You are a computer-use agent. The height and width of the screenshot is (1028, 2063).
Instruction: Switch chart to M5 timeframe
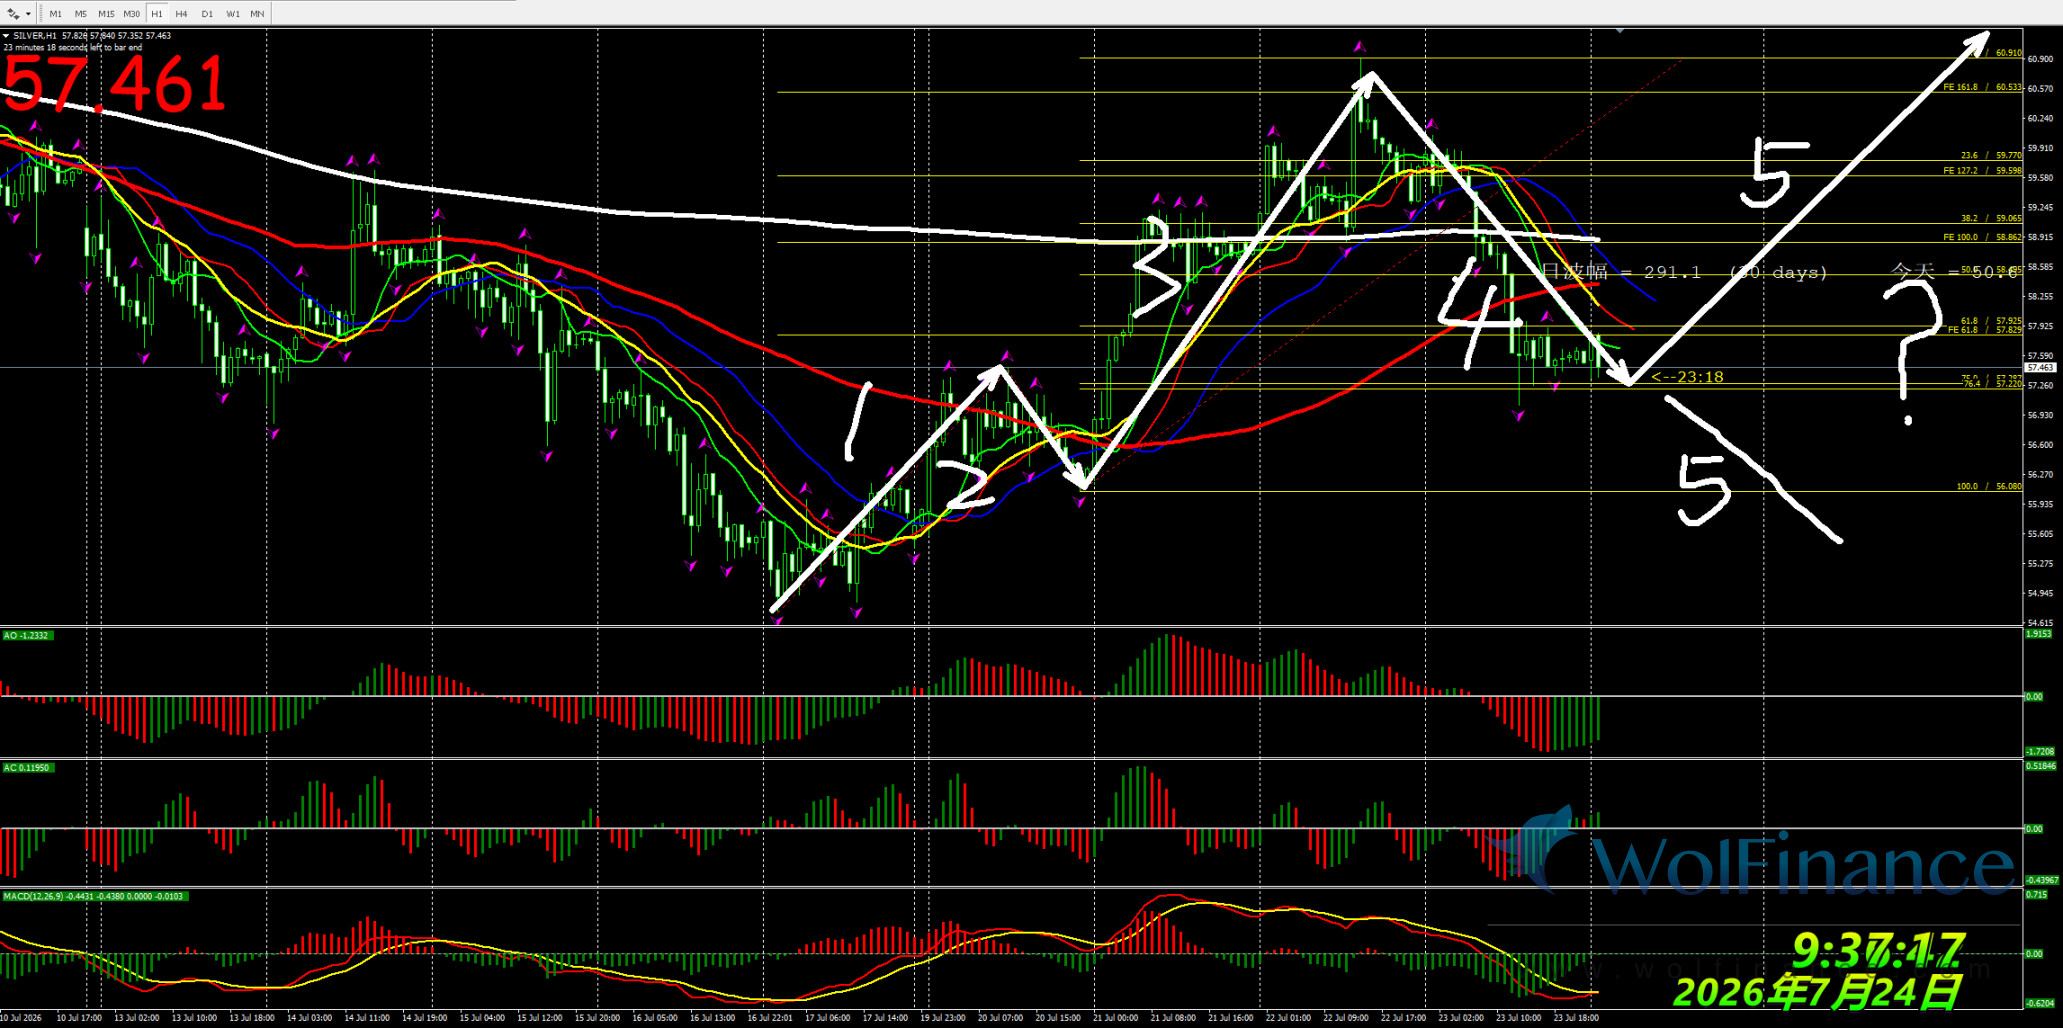pyautogui.click(x=80, y=14)
